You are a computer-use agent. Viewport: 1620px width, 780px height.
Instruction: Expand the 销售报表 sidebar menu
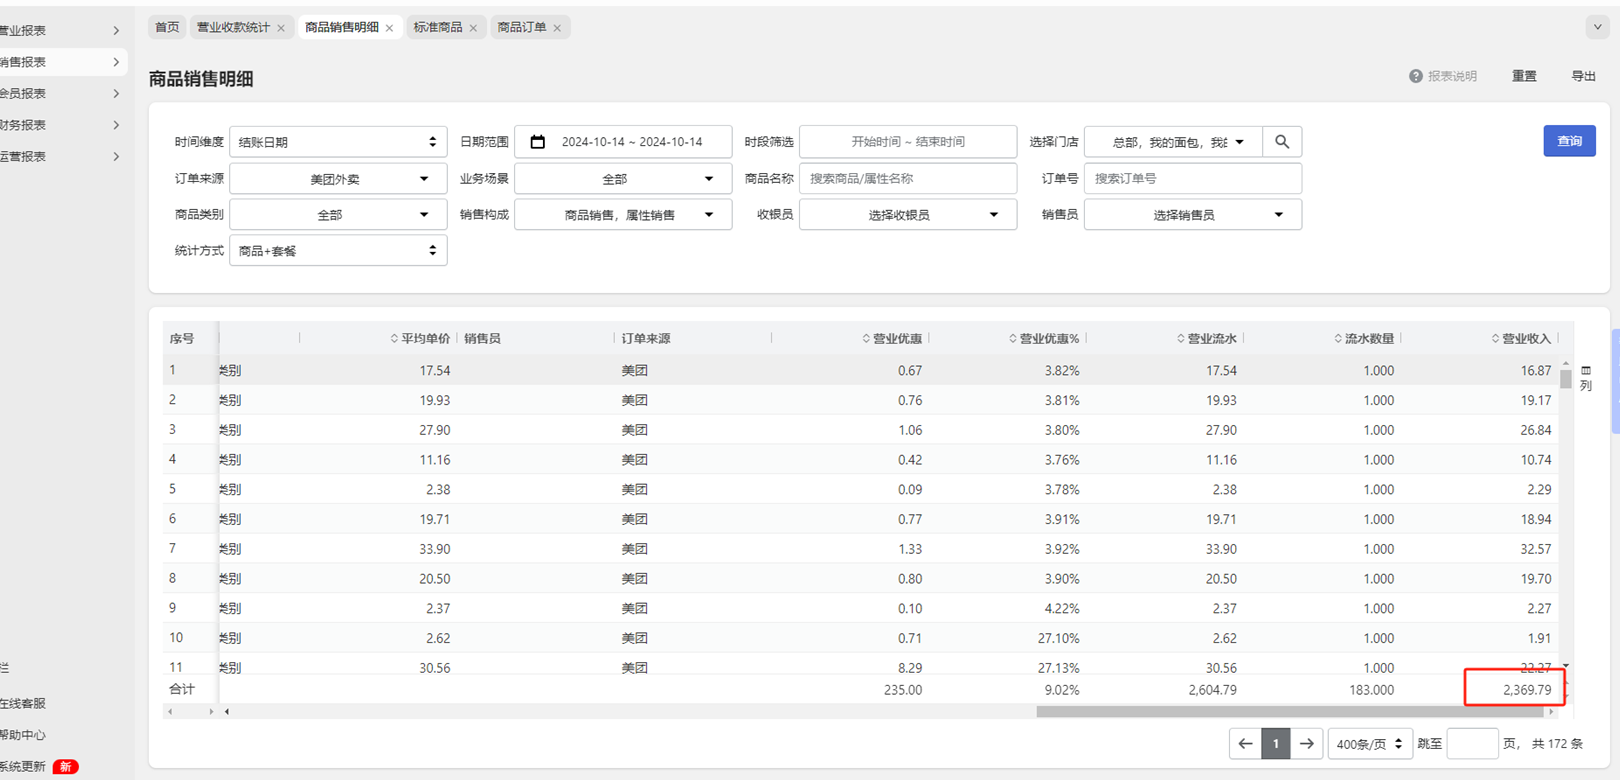click(62, 62)
